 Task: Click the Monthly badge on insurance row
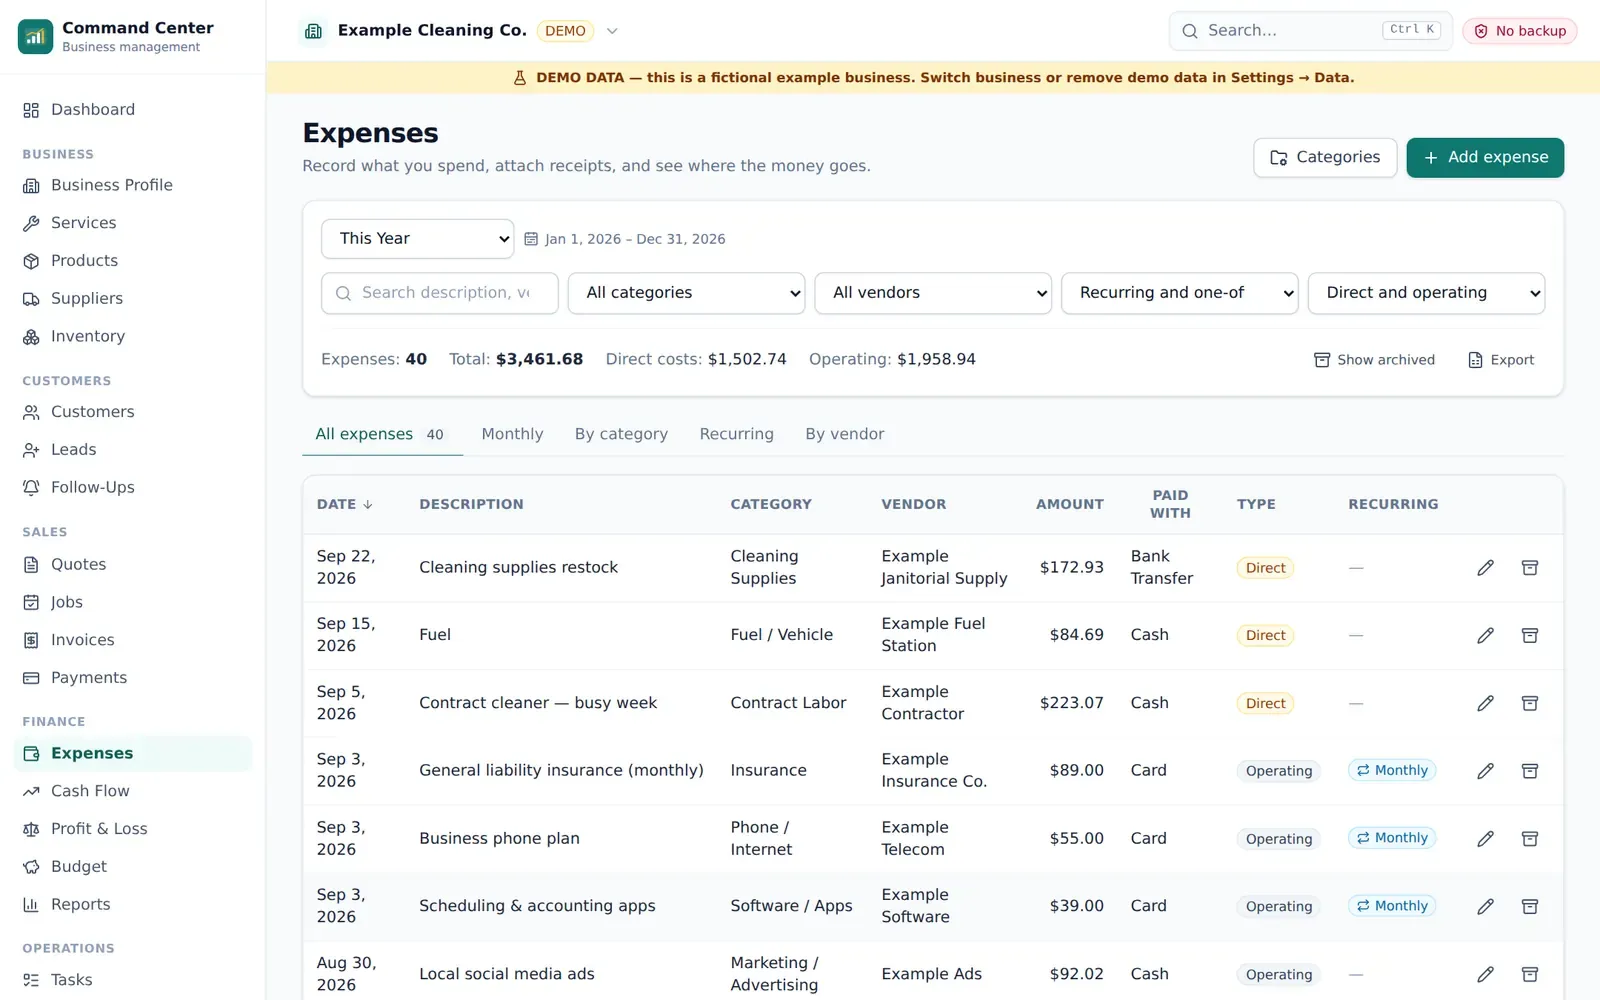[x=1392, y=770]
